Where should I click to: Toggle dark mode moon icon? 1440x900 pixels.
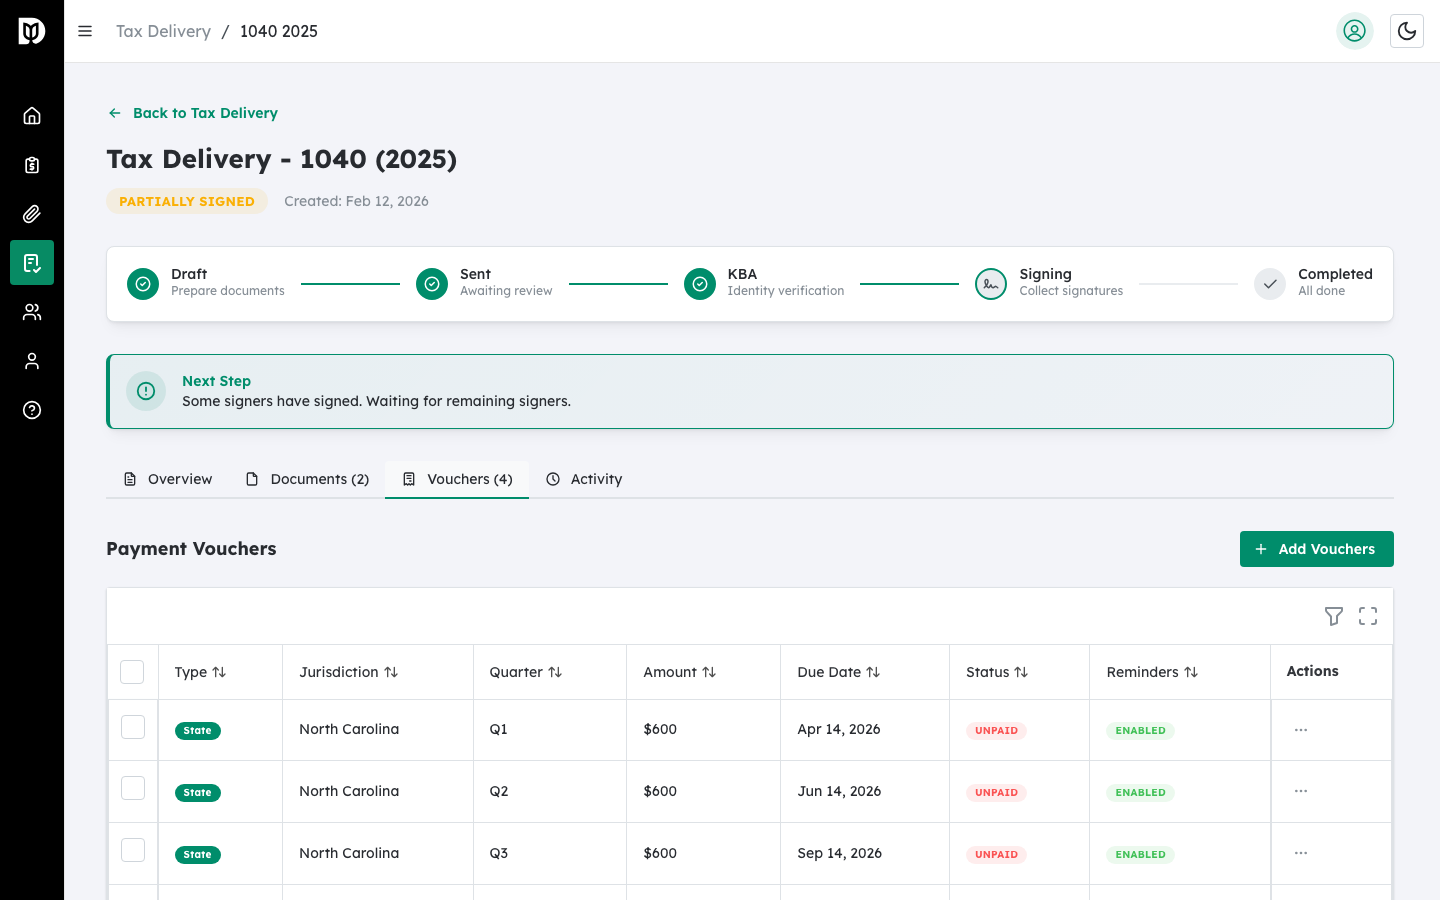[x=1406, y=31]
